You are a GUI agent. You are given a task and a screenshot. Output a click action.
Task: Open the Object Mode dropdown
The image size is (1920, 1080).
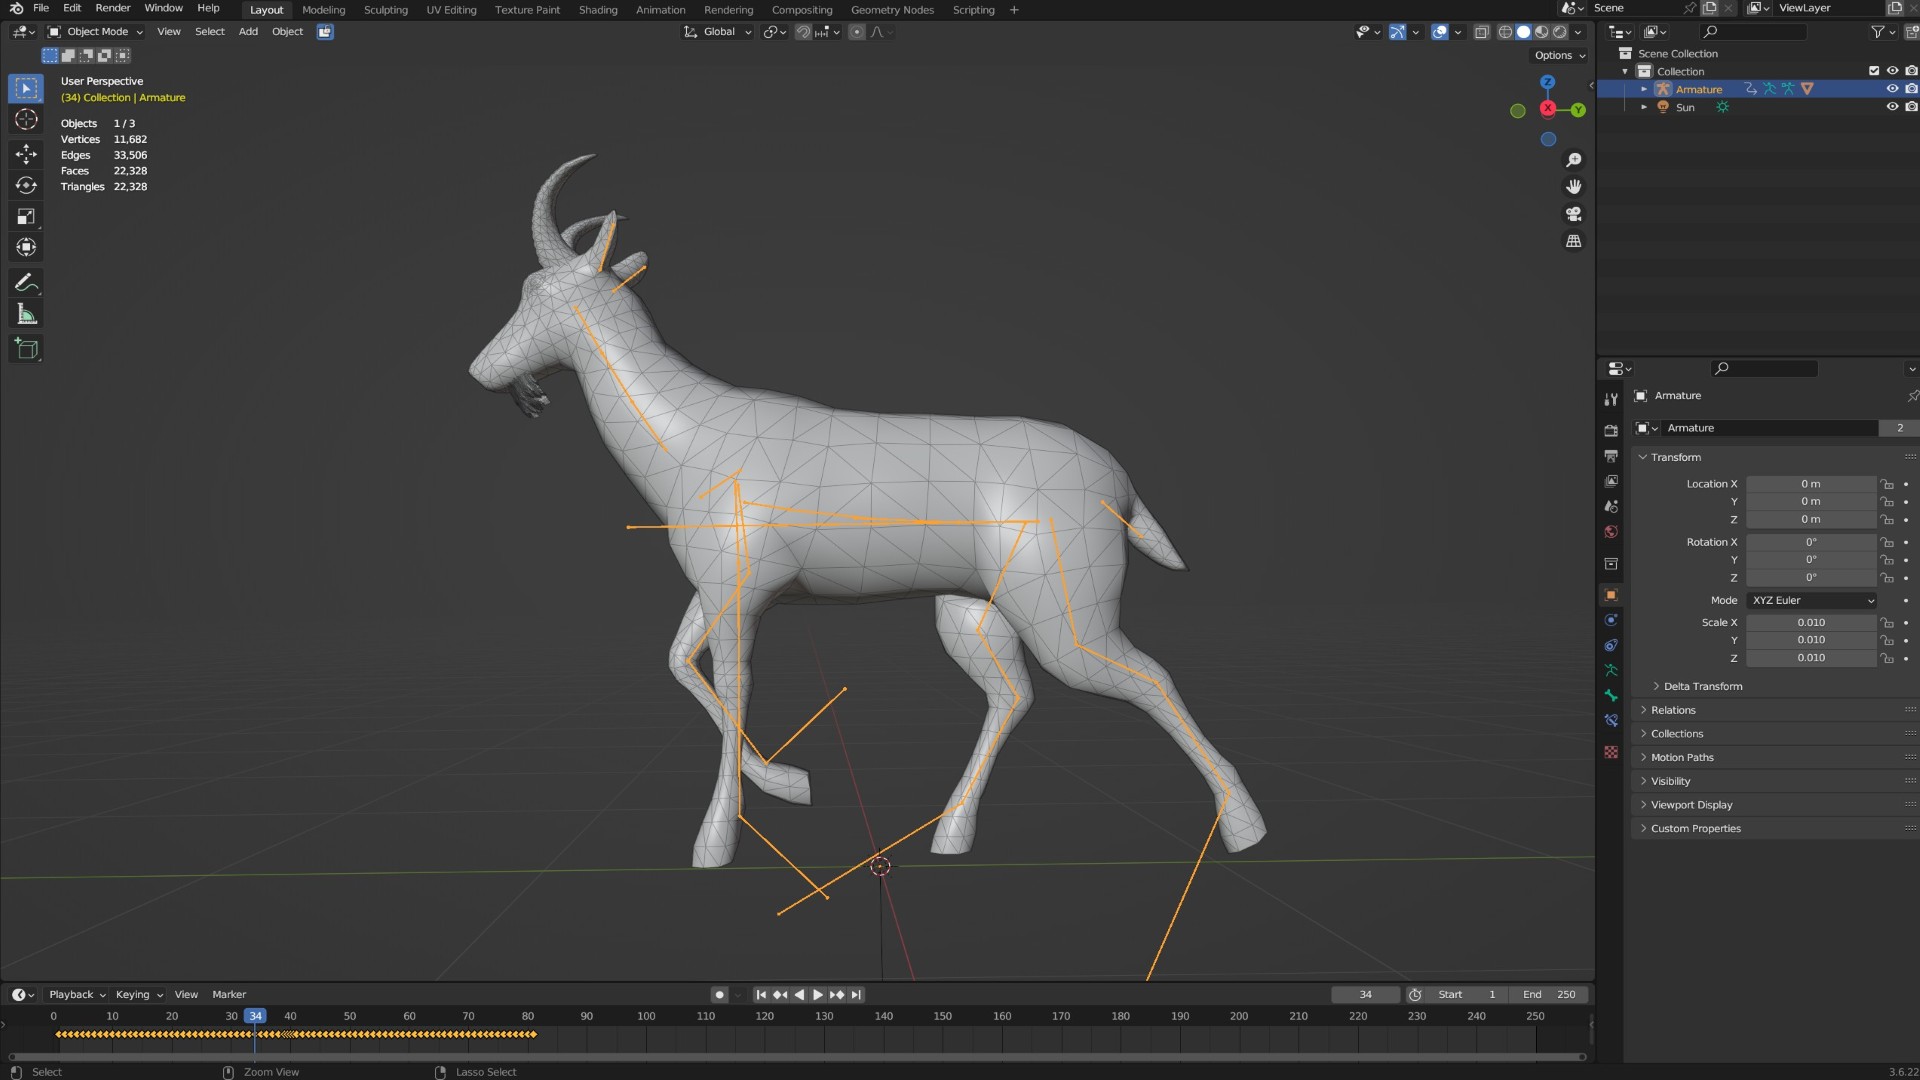click(96, 32)
